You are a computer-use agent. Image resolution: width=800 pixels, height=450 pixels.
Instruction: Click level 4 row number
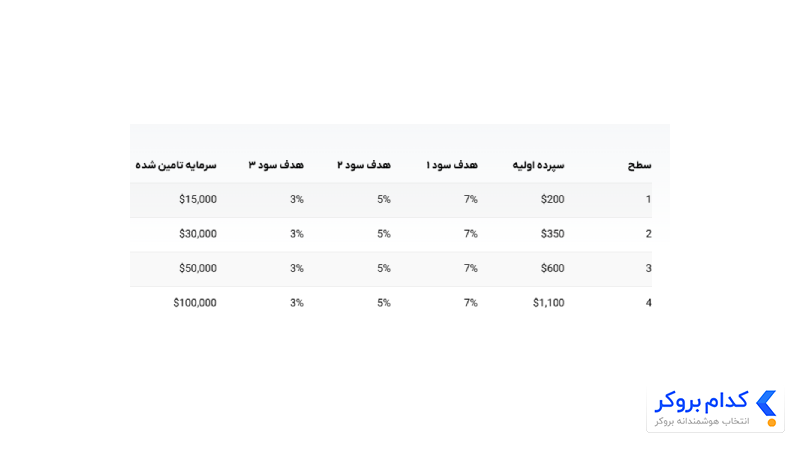[648, 303]
